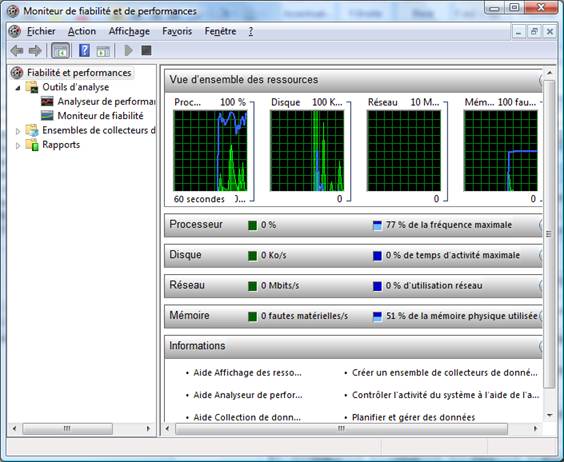564x462 pixels.
Task: Click blue swatch beside temps d'activité maximale
Action: coord(377,255)
